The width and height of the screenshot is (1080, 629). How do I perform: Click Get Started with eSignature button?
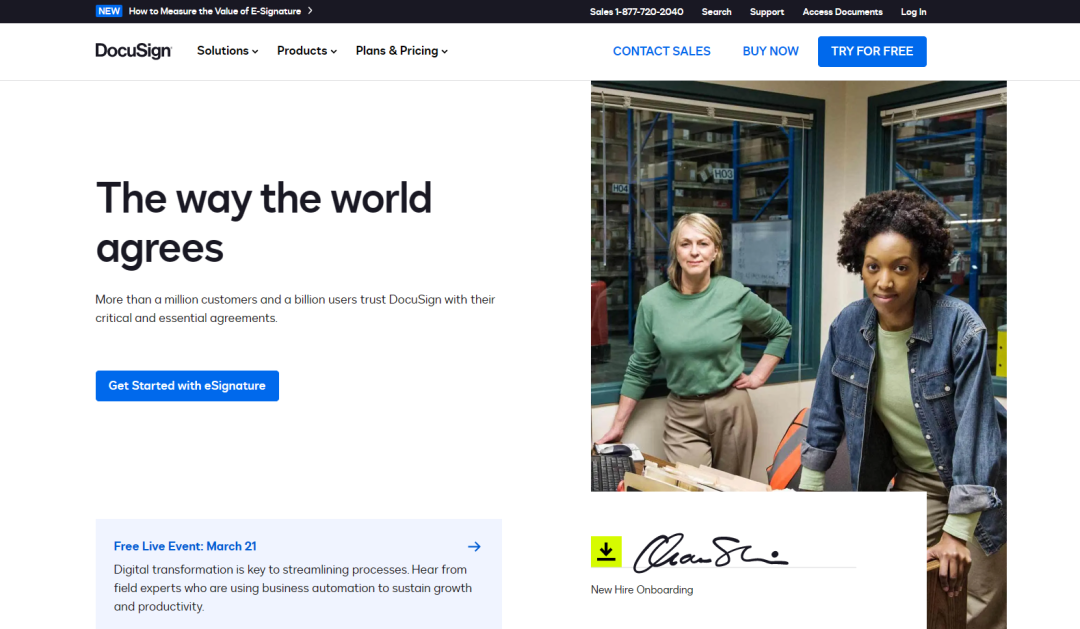point(187,386)
